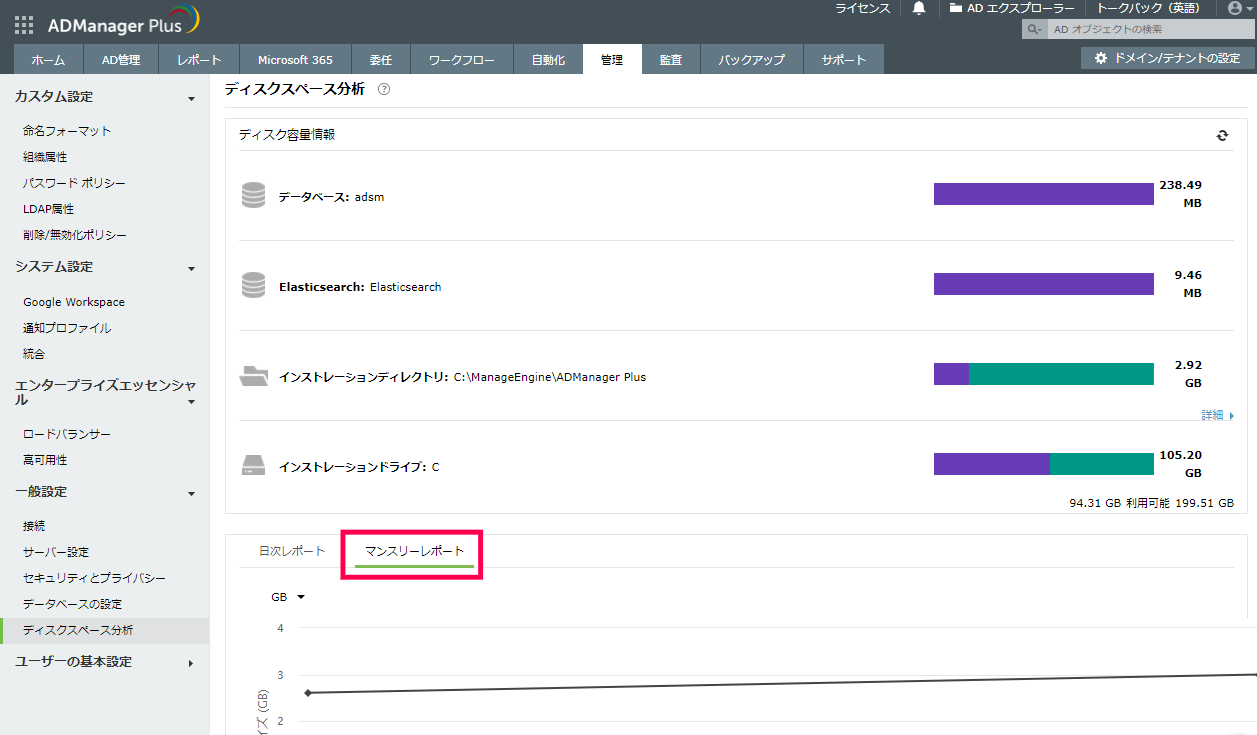This screenshot has width=1257, height=735.
Task: Open the サポート tab
Action: 844,60
